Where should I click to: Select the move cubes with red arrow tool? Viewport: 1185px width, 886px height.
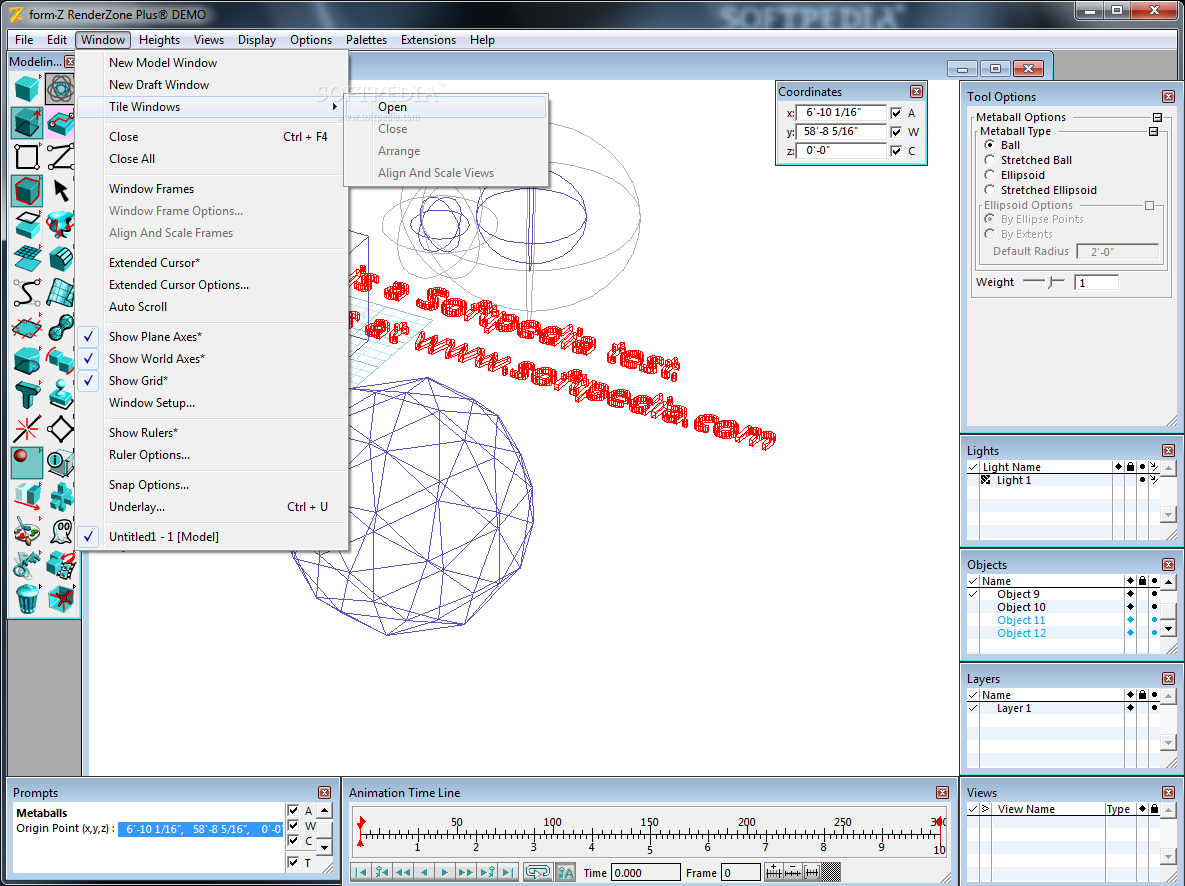[27, 497]
